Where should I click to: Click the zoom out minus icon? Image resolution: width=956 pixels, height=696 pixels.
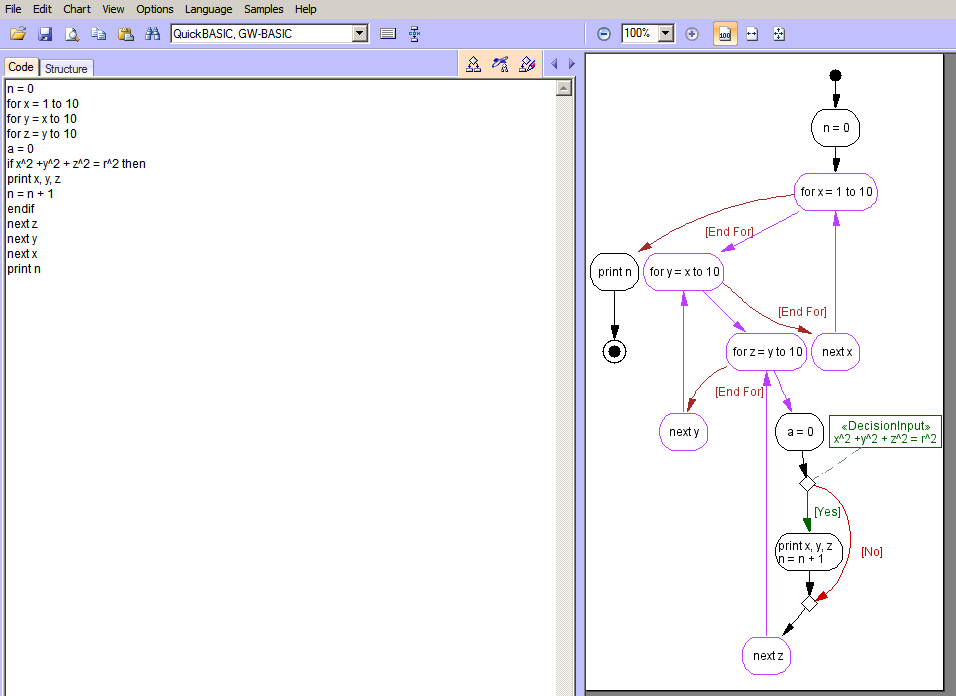coord(604,34)
